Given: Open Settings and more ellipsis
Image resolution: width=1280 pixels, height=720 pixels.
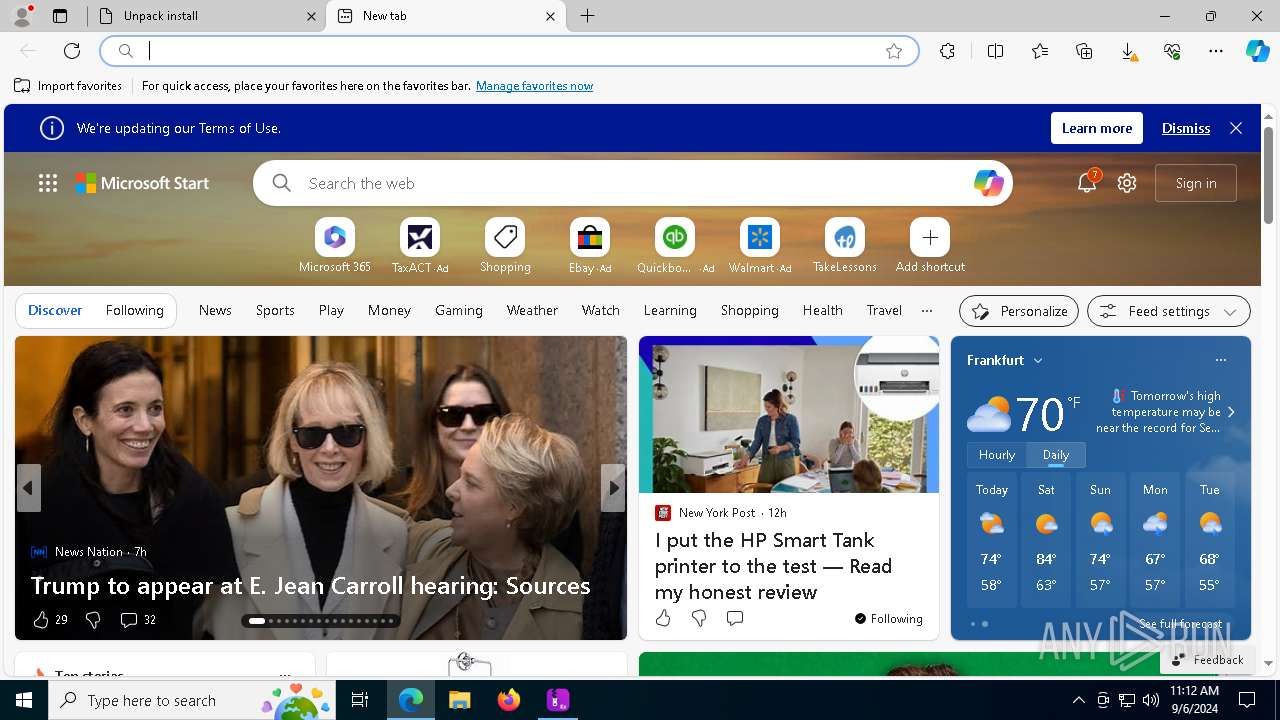Looking at the screenshot, I should 1216,51.
